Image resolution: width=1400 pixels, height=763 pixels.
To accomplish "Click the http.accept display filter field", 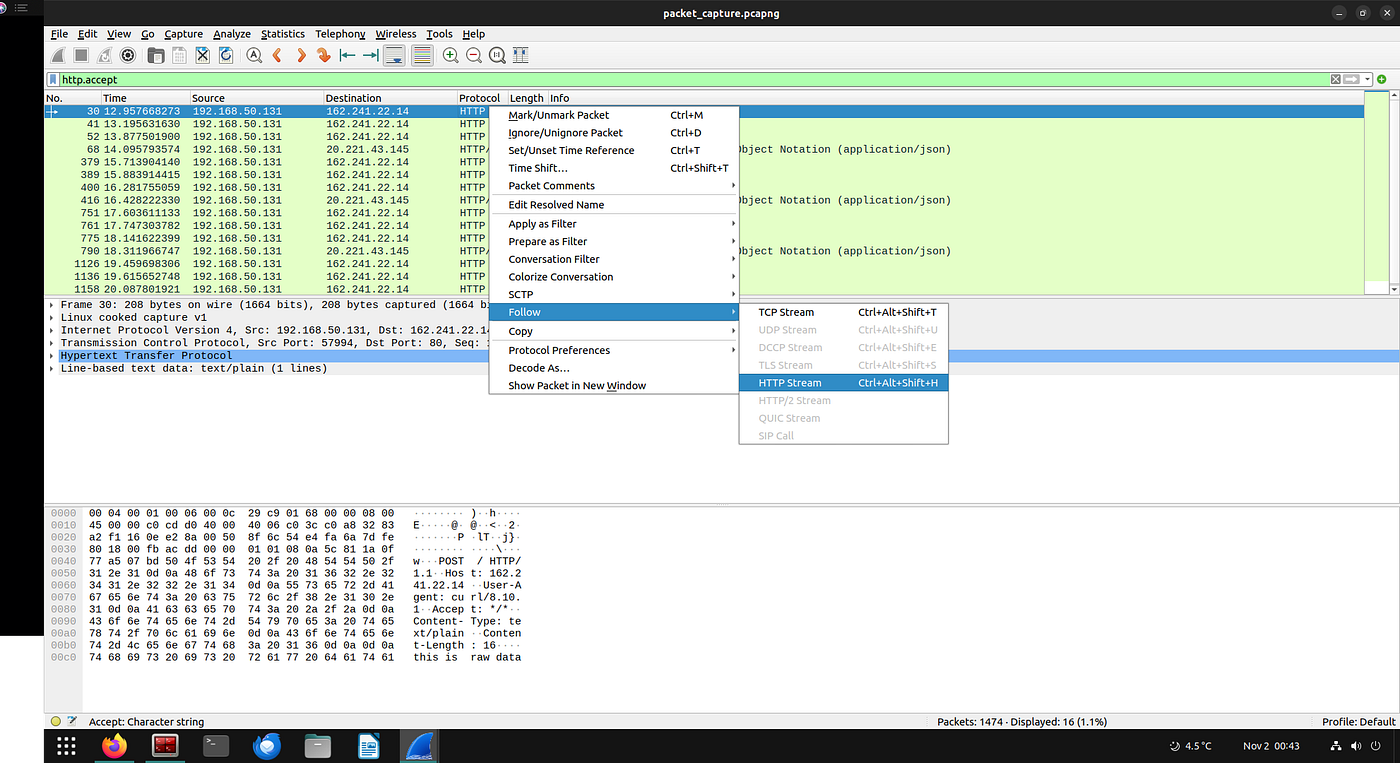I will click(x=694, y=79).
